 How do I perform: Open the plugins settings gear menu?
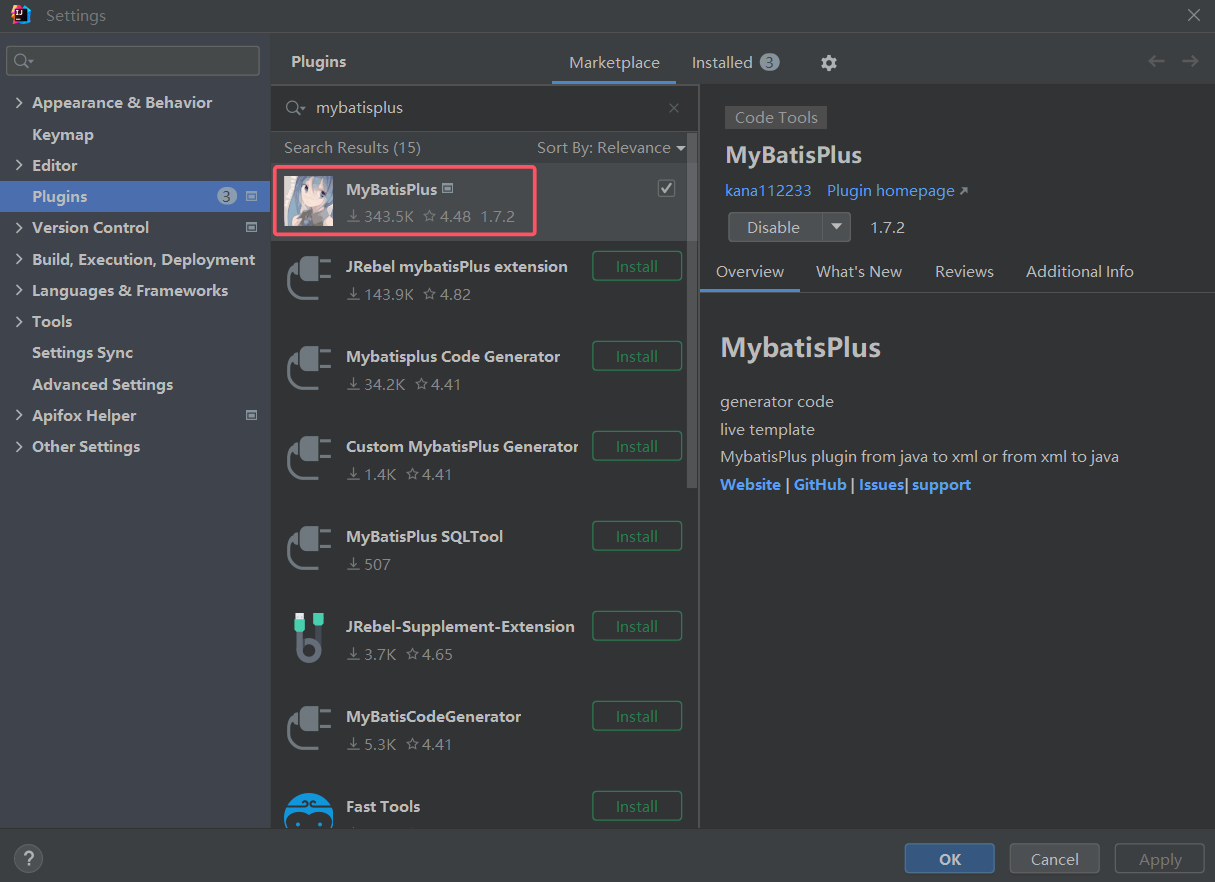[828, 62]
